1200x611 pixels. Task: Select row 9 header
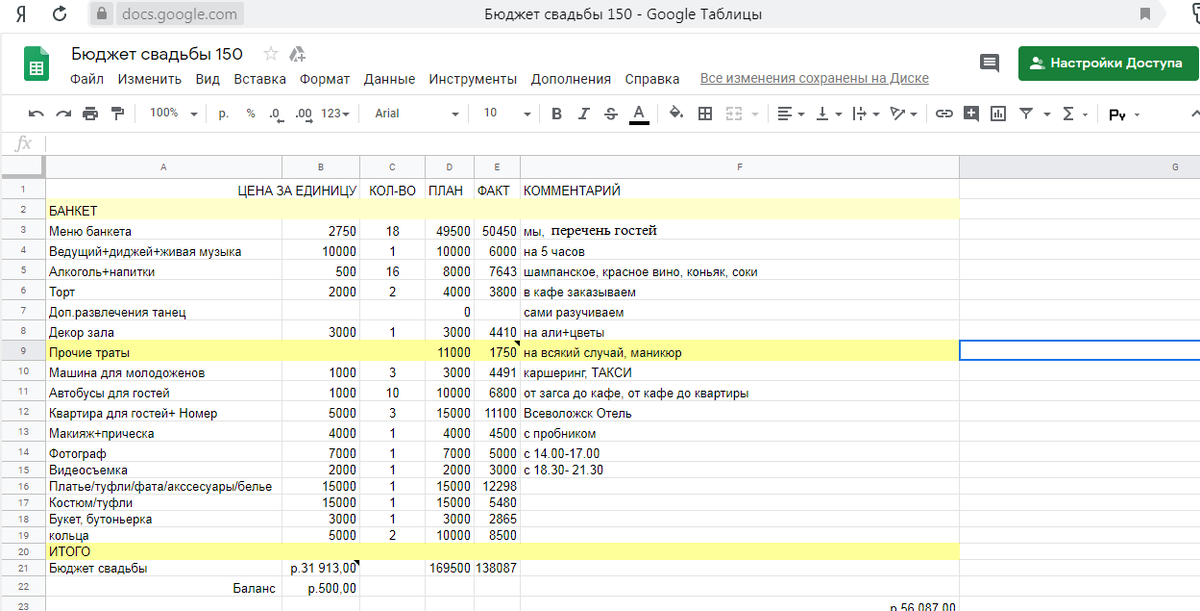click(x=22, y=352)
